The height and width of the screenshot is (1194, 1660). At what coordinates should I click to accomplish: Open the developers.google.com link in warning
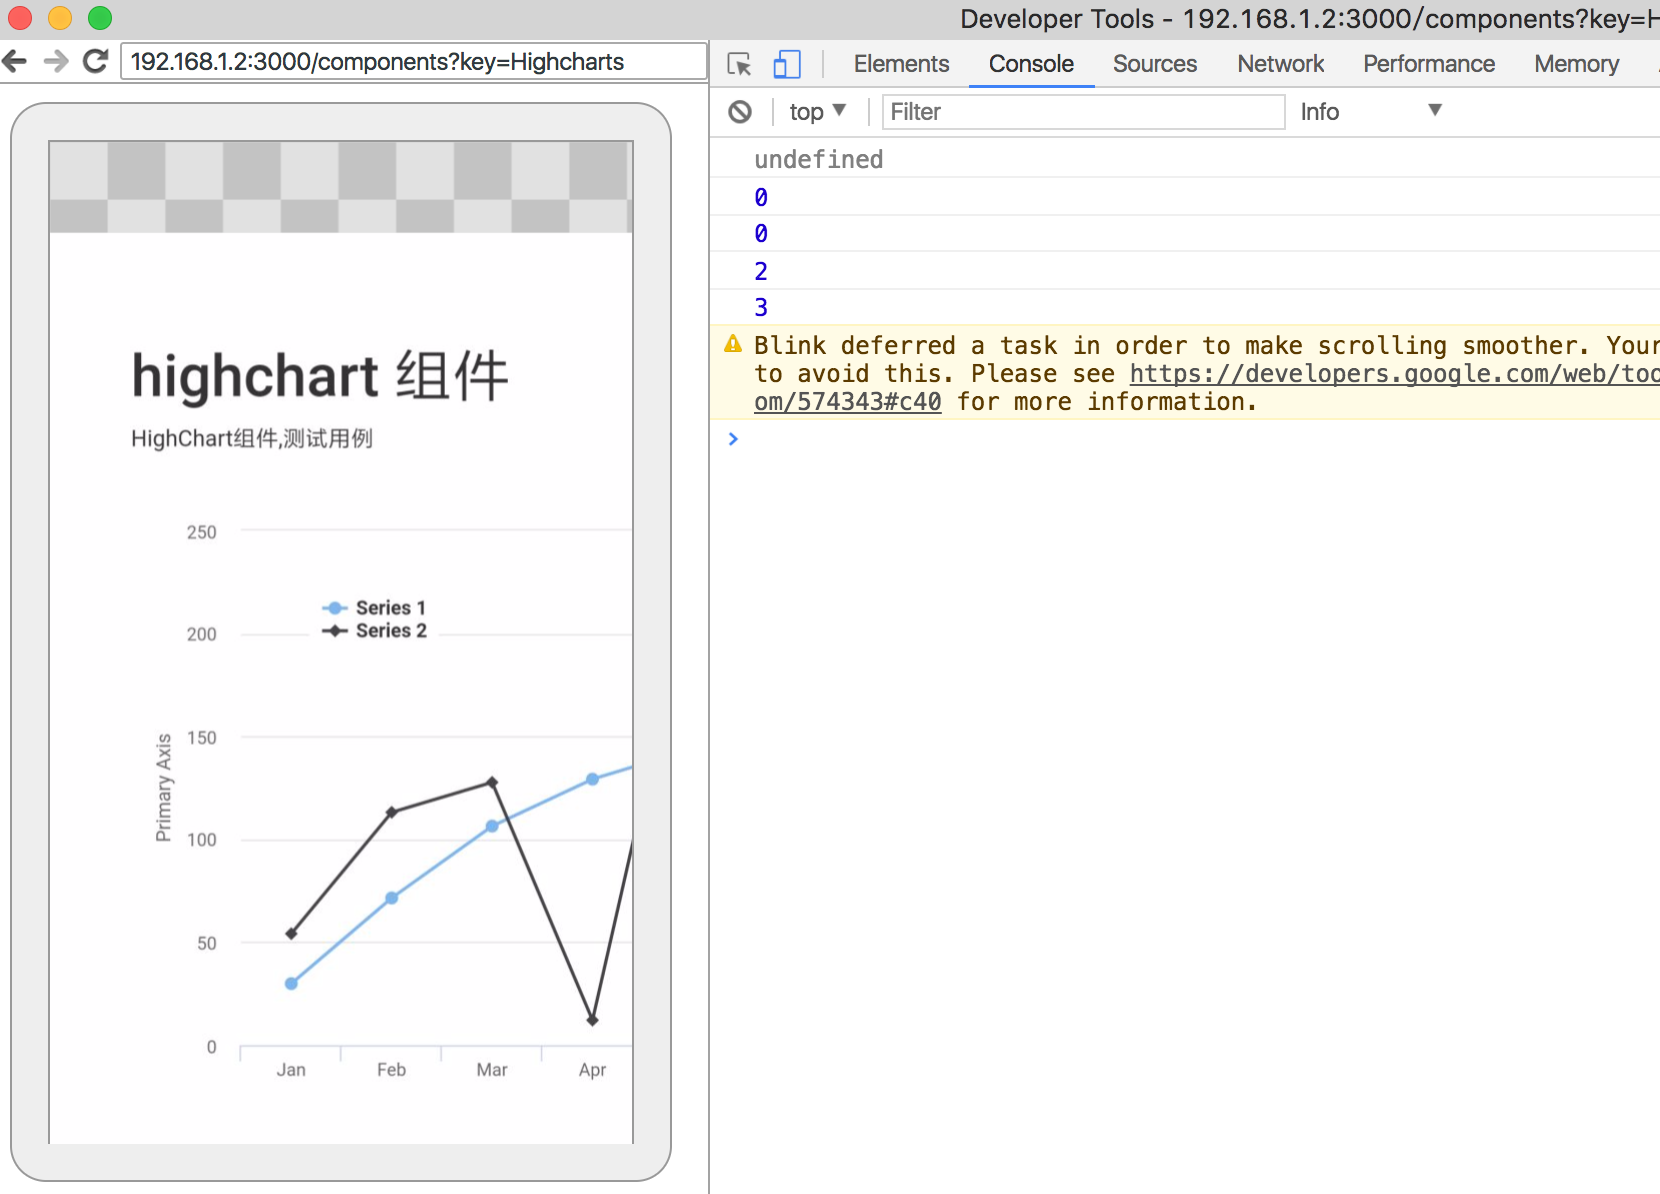pos(1394,374)
